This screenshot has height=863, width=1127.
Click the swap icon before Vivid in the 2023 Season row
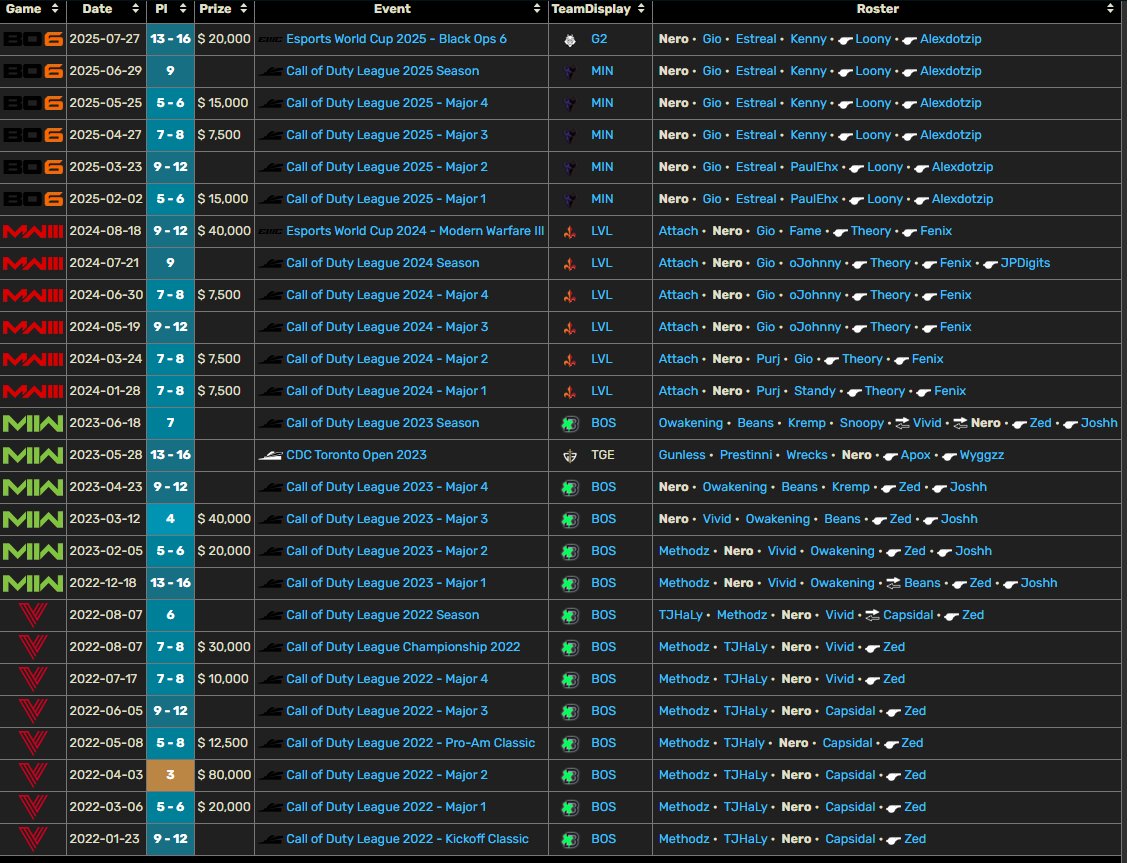tap(902, 423)
